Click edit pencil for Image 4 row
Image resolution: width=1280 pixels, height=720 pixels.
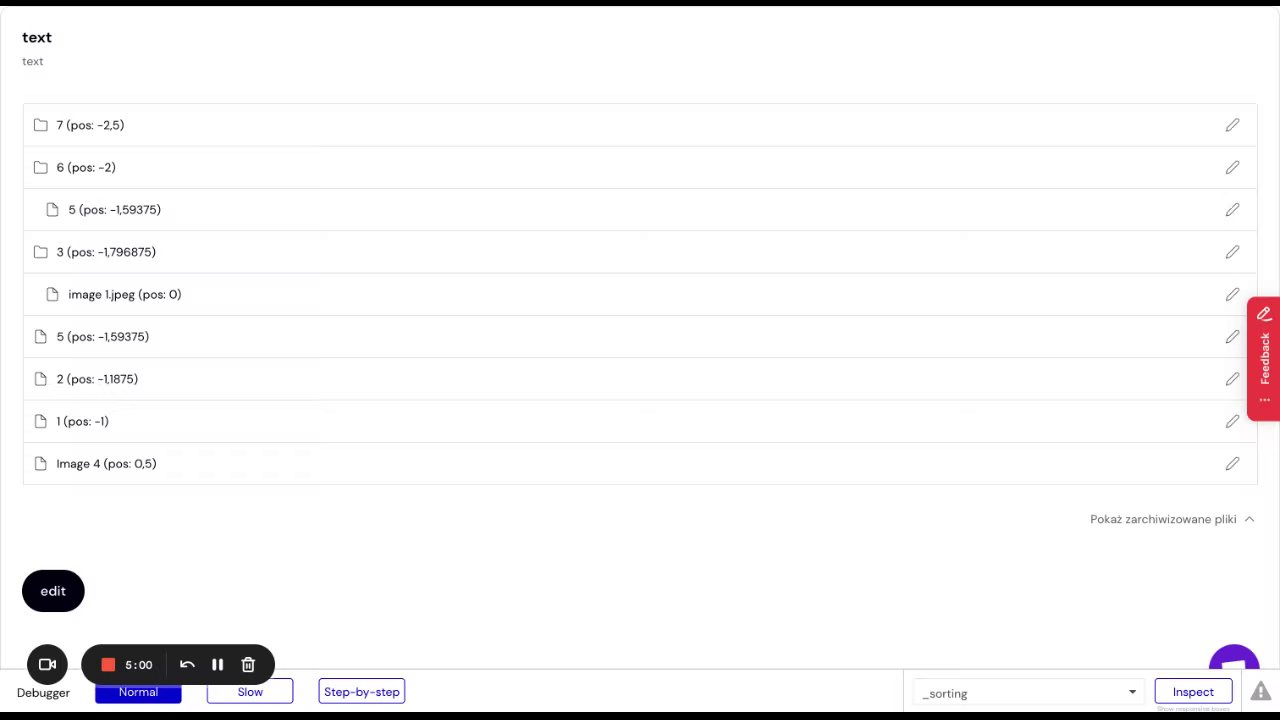pos(1232,464)
